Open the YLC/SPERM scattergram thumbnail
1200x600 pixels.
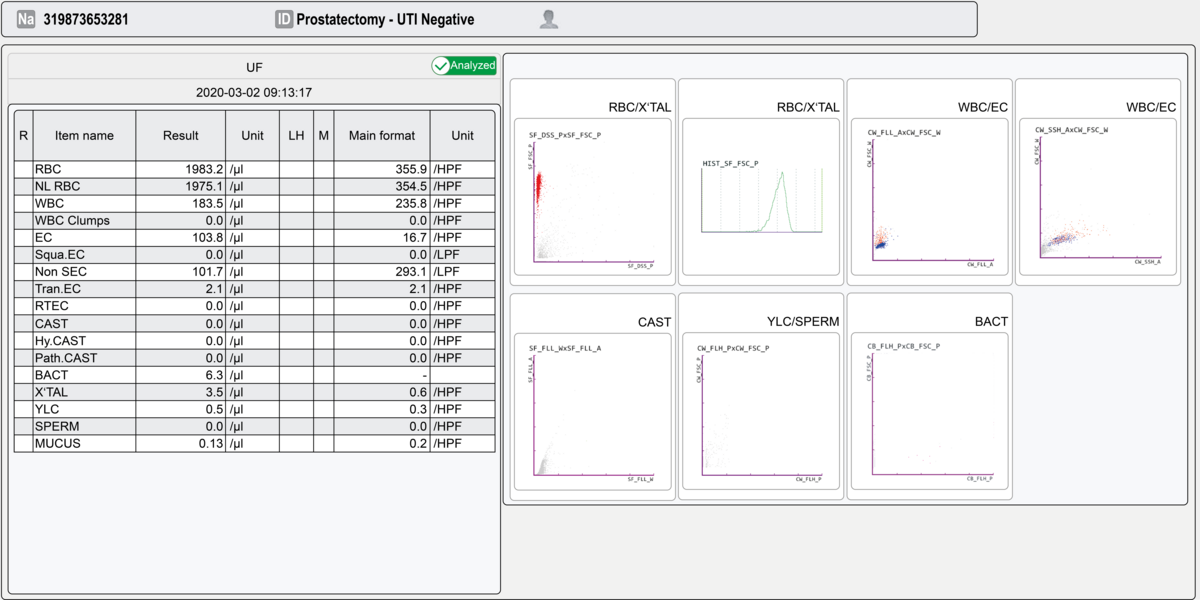coord(761,412)
